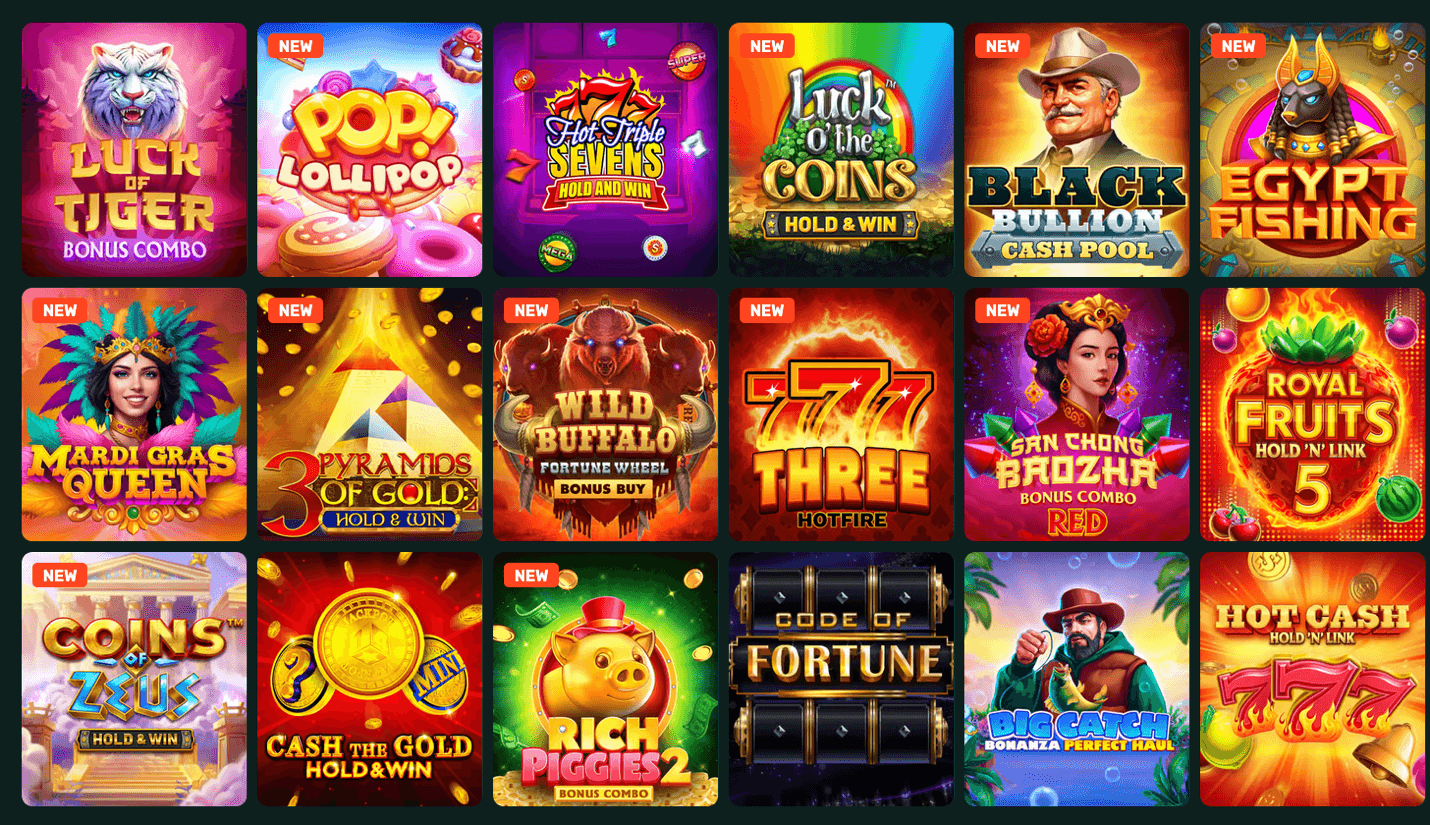The width and height of the screenshot is (1430, 825).
Task: Click the NEW badge on Egypt Fishing
Action: [x=1238, y=46]
